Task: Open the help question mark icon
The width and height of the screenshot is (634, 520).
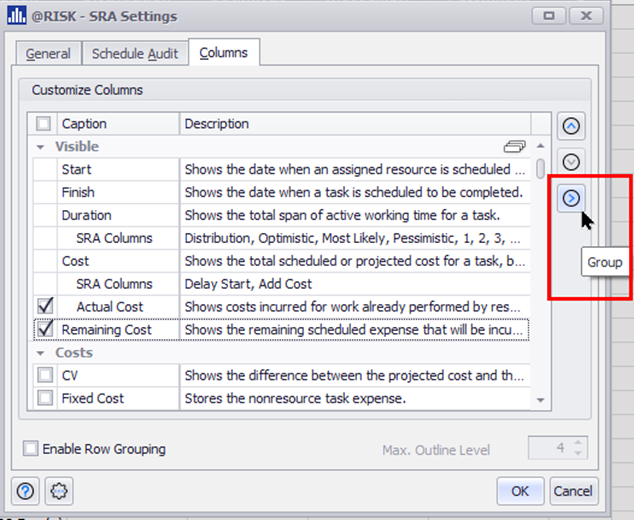Action: [26, 490]
